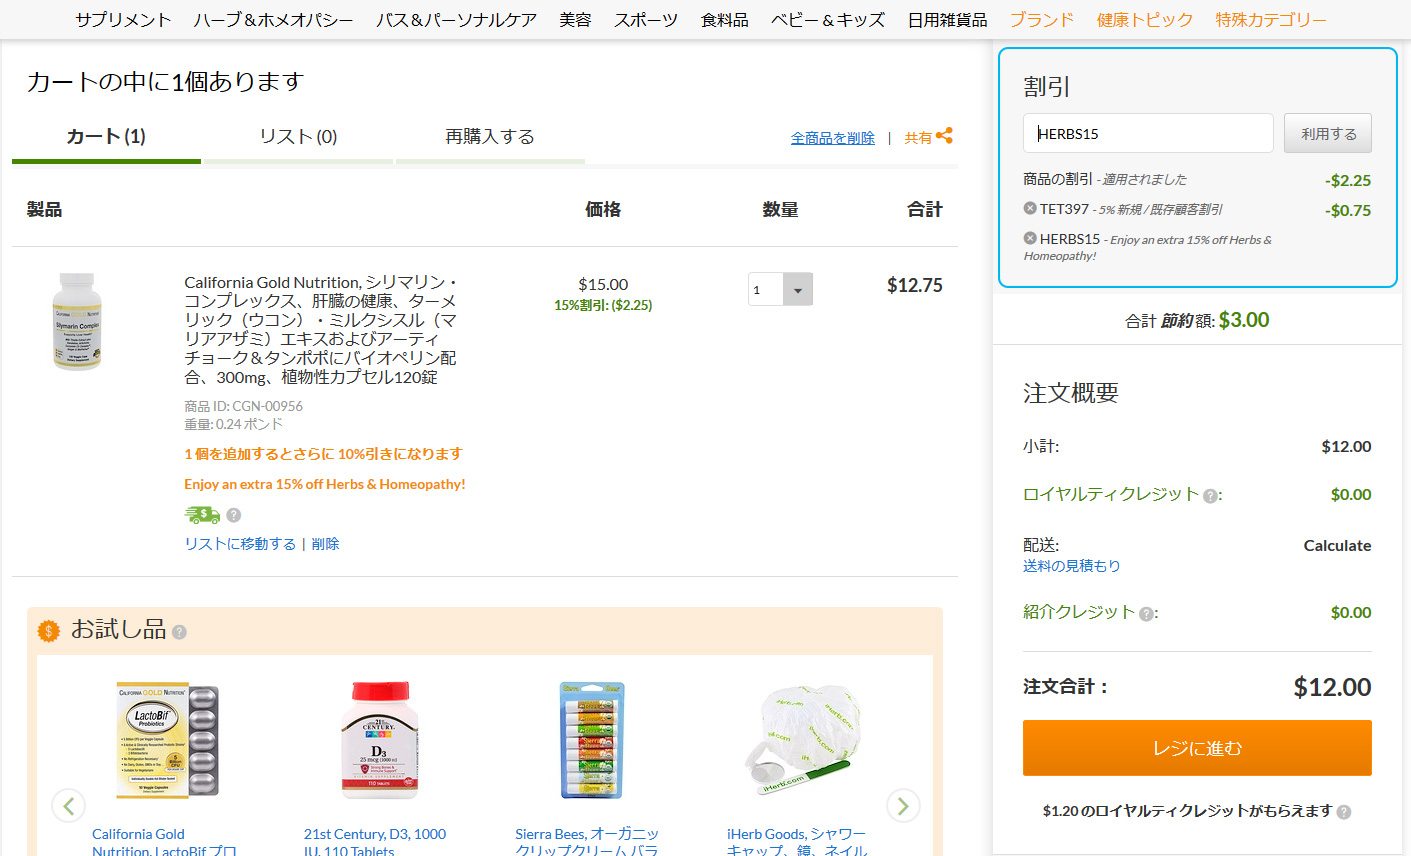Click the orange 'Enjoy an extra 15% off' promo text

[x=325, y=484]
